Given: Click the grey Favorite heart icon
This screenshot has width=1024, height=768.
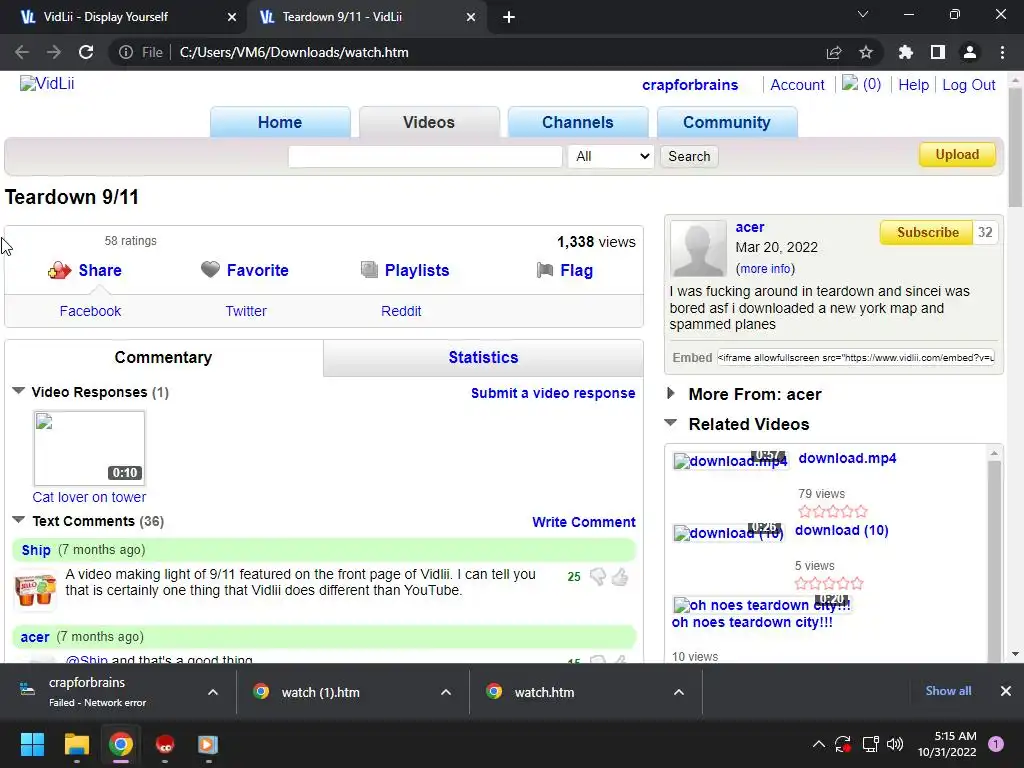Looking at the screenshot, I should click(x=210, y=269).
